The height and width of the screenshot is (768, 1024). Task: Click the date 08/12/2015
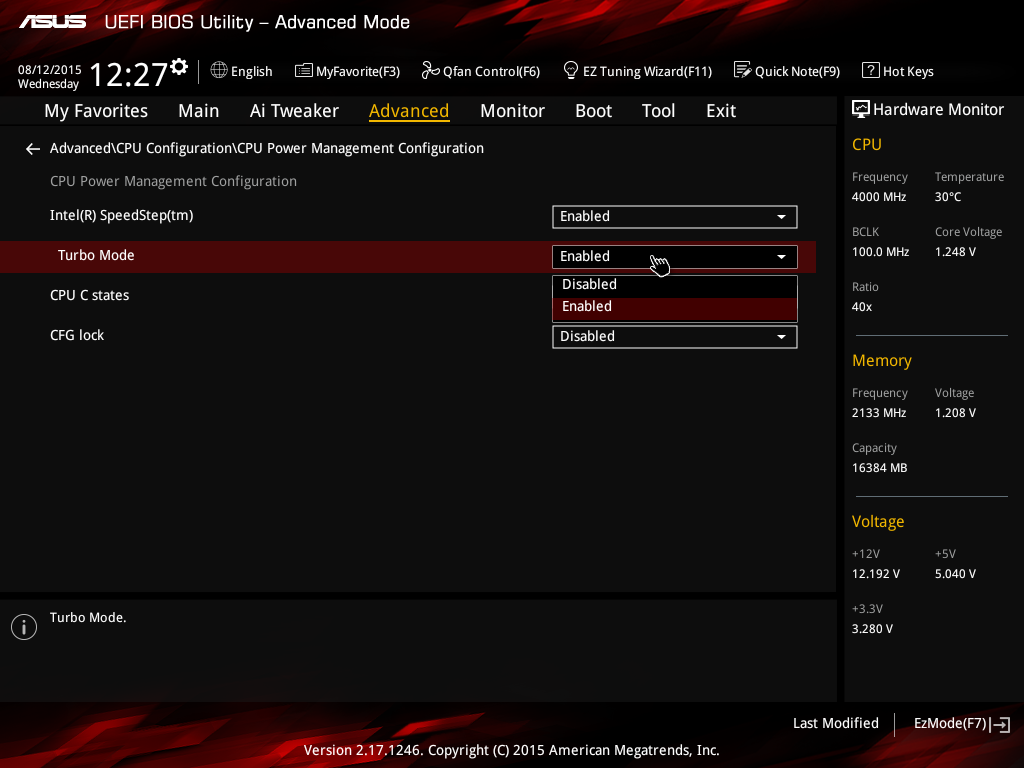point(50,70)
